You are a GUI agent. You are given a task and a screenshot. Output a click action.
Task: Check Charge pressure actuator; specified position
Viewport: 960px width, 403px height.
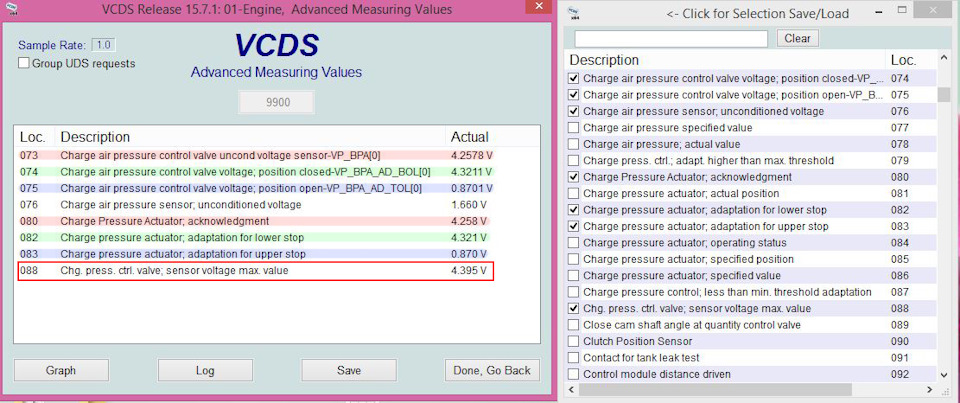573,259
